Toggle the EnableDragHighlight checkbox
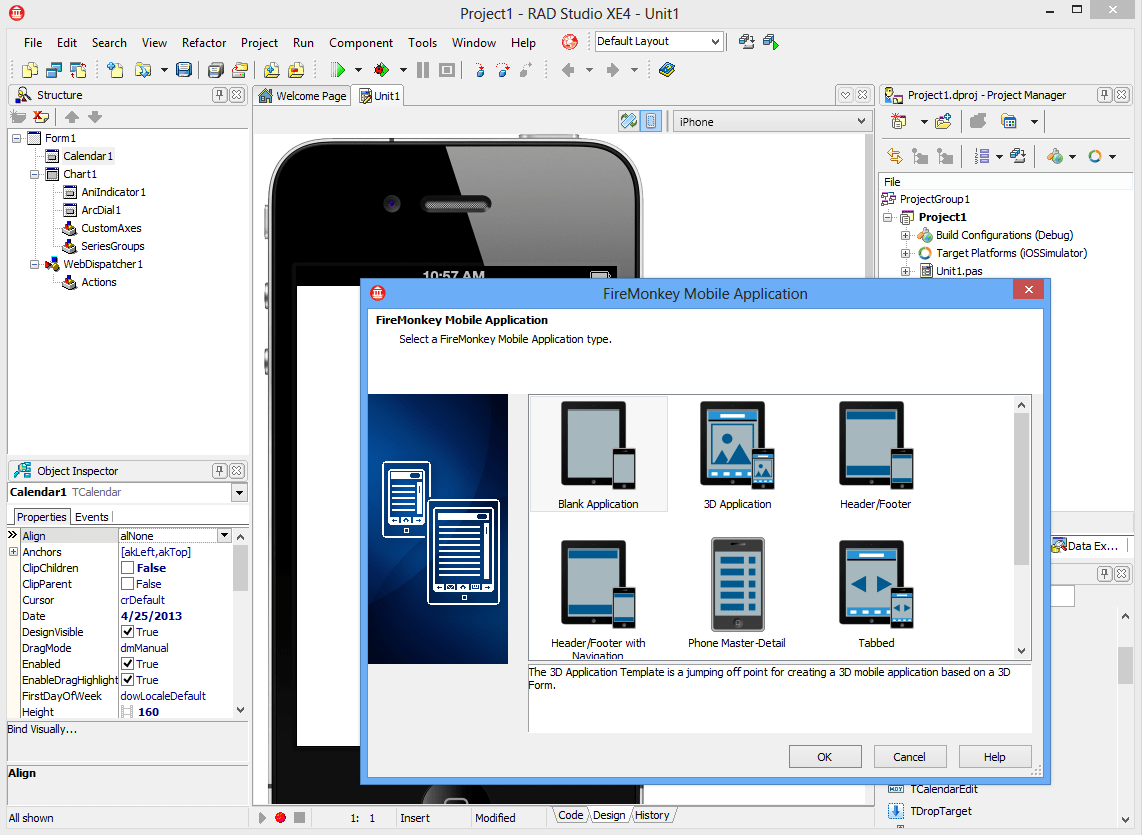The image size is (1142, 835). (x=127, y=680)
